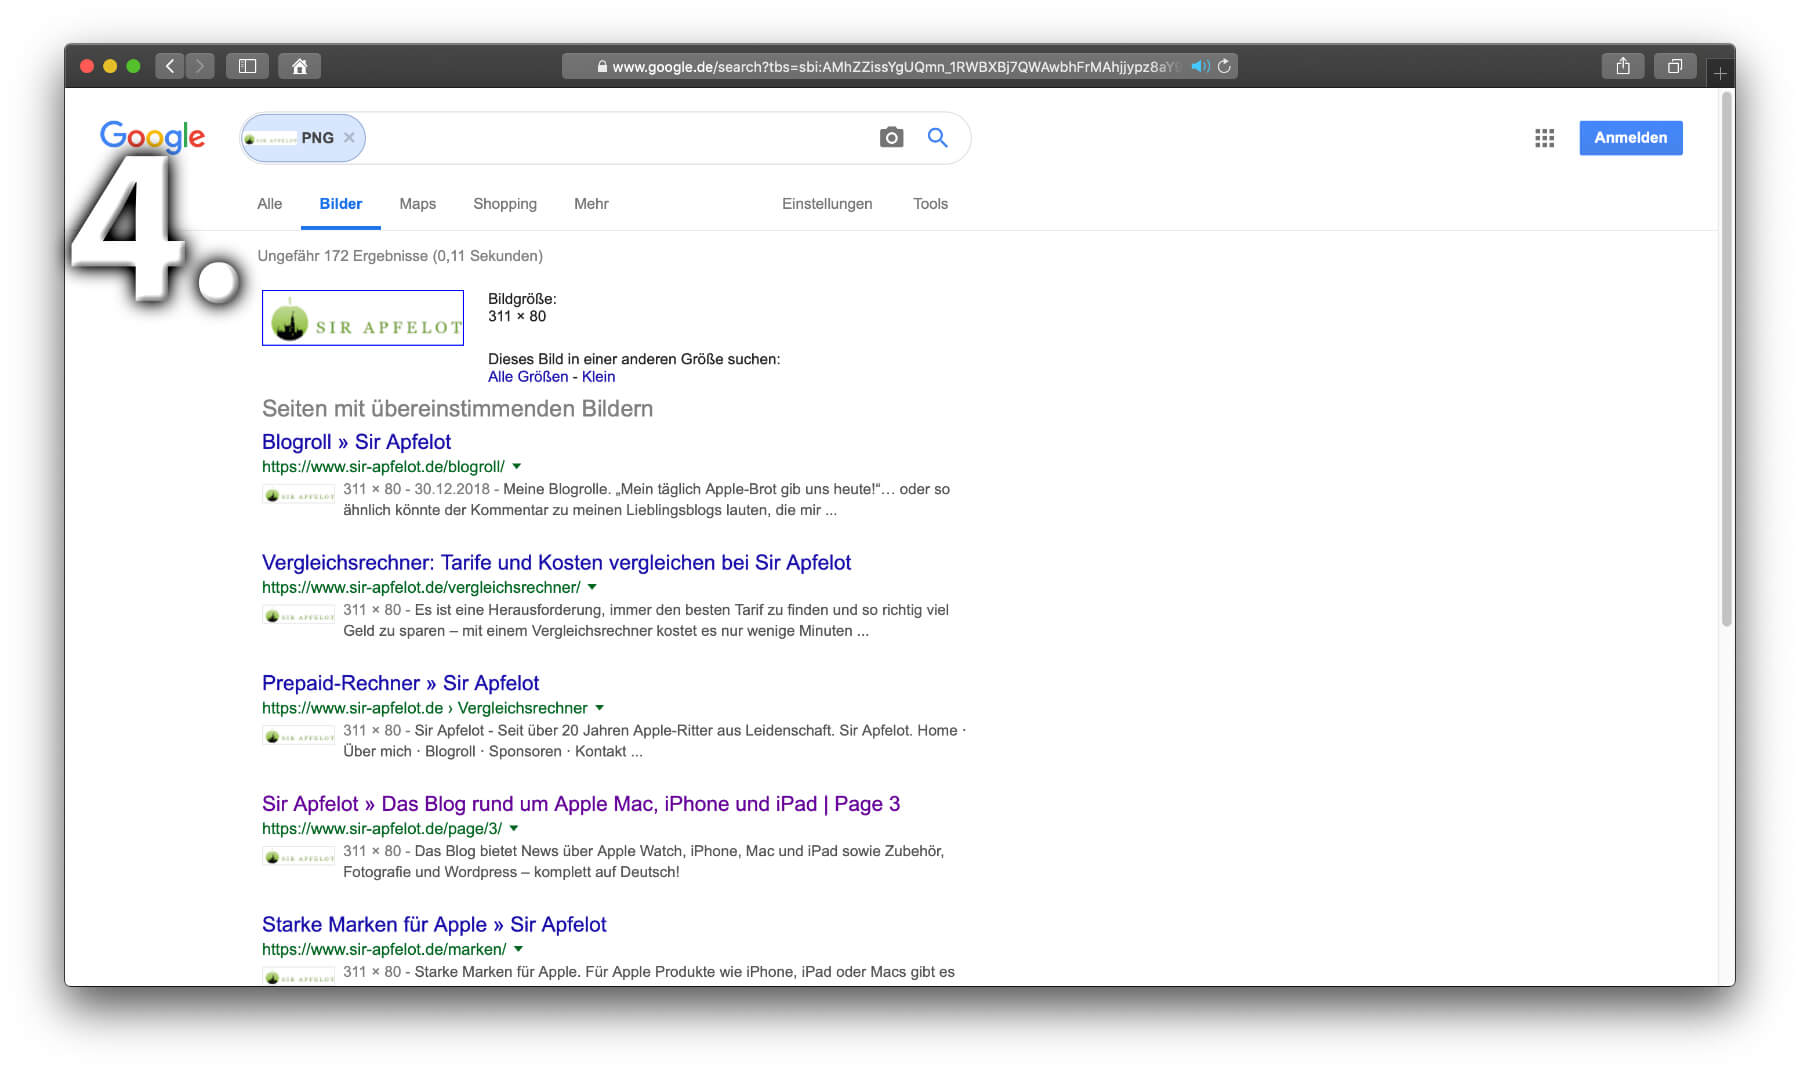Show the Safari sidebar
This screenshot has height=1072, width=1800.
[247, 66]
